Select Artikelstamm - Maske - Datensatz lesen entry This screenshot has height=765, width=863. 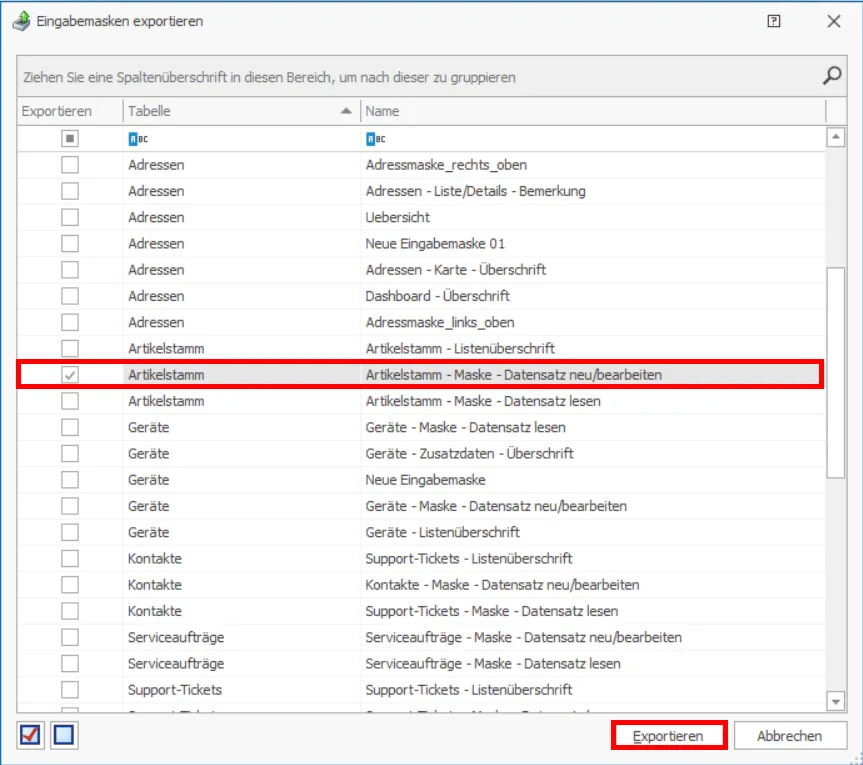click(x=483, y=401)
